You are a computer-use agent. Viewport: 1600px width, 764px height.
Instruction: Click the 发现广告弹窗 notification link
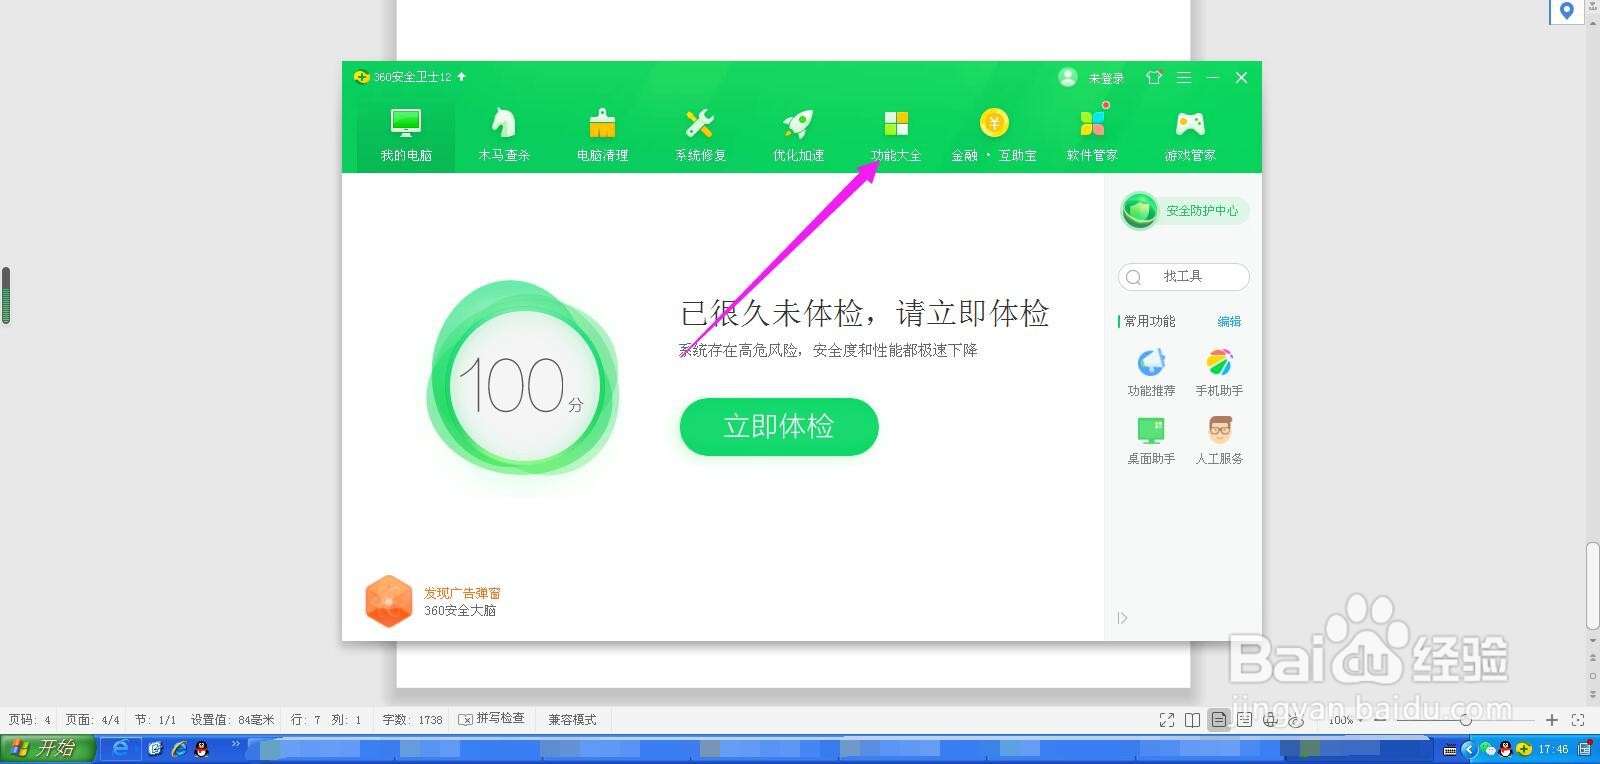462,593
